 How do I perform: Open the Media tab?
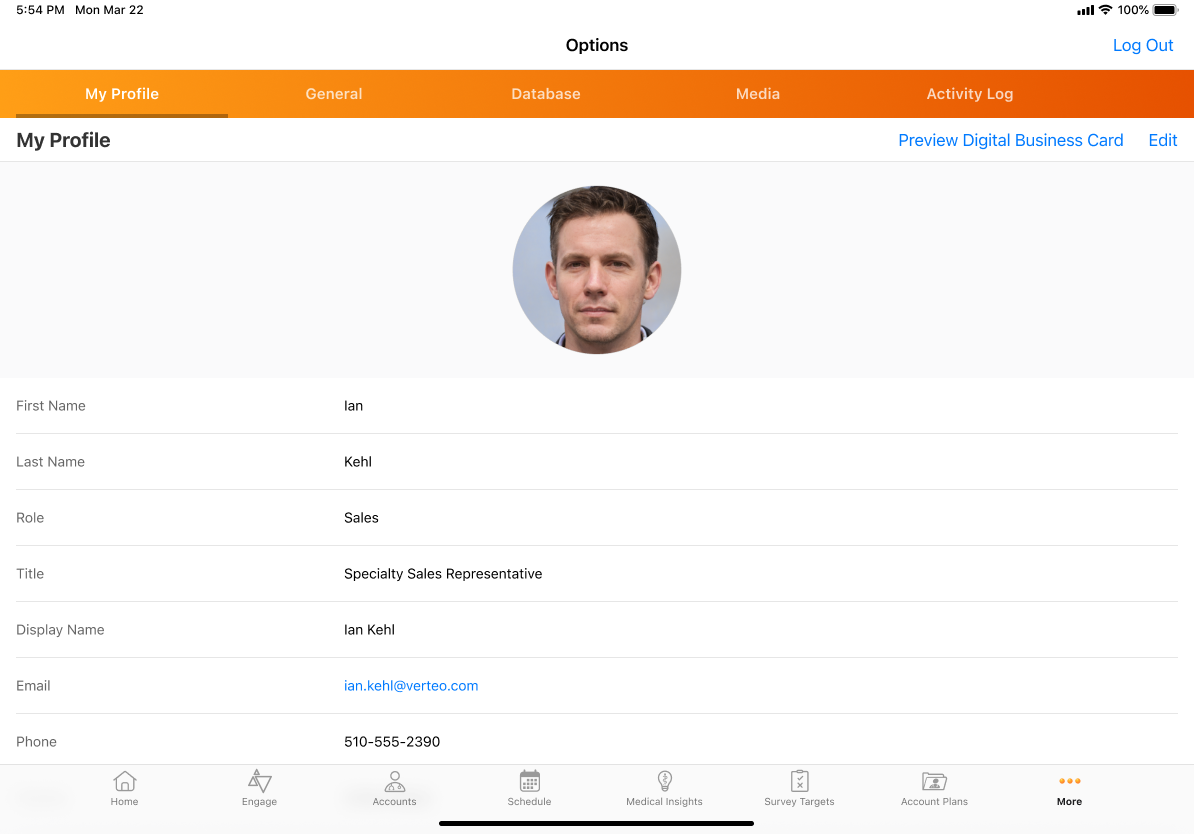(x=758, y=94)
